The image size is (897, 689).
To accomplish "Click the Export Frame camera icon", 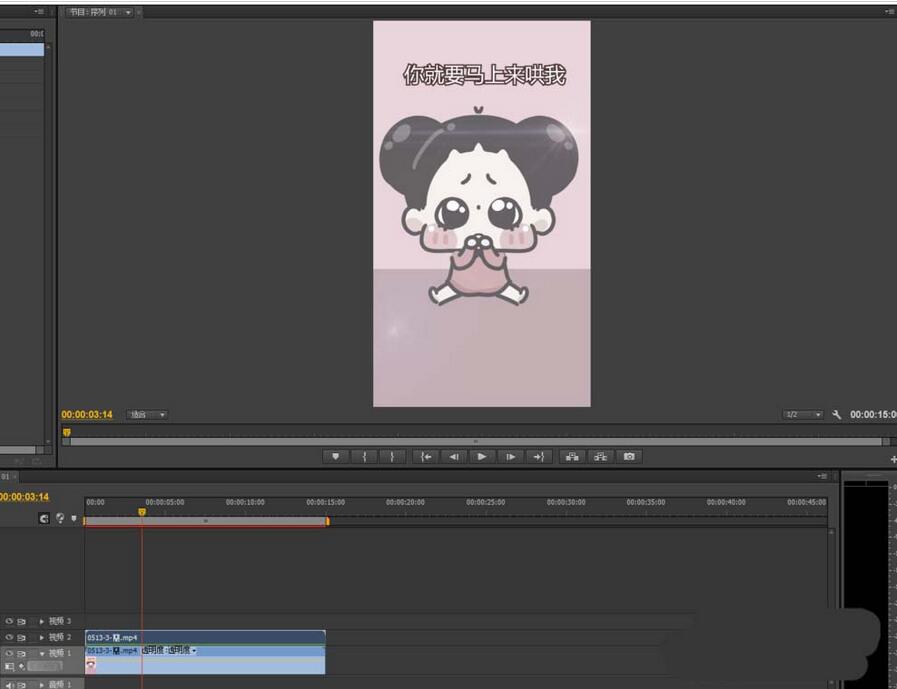I will coord(629,456).
